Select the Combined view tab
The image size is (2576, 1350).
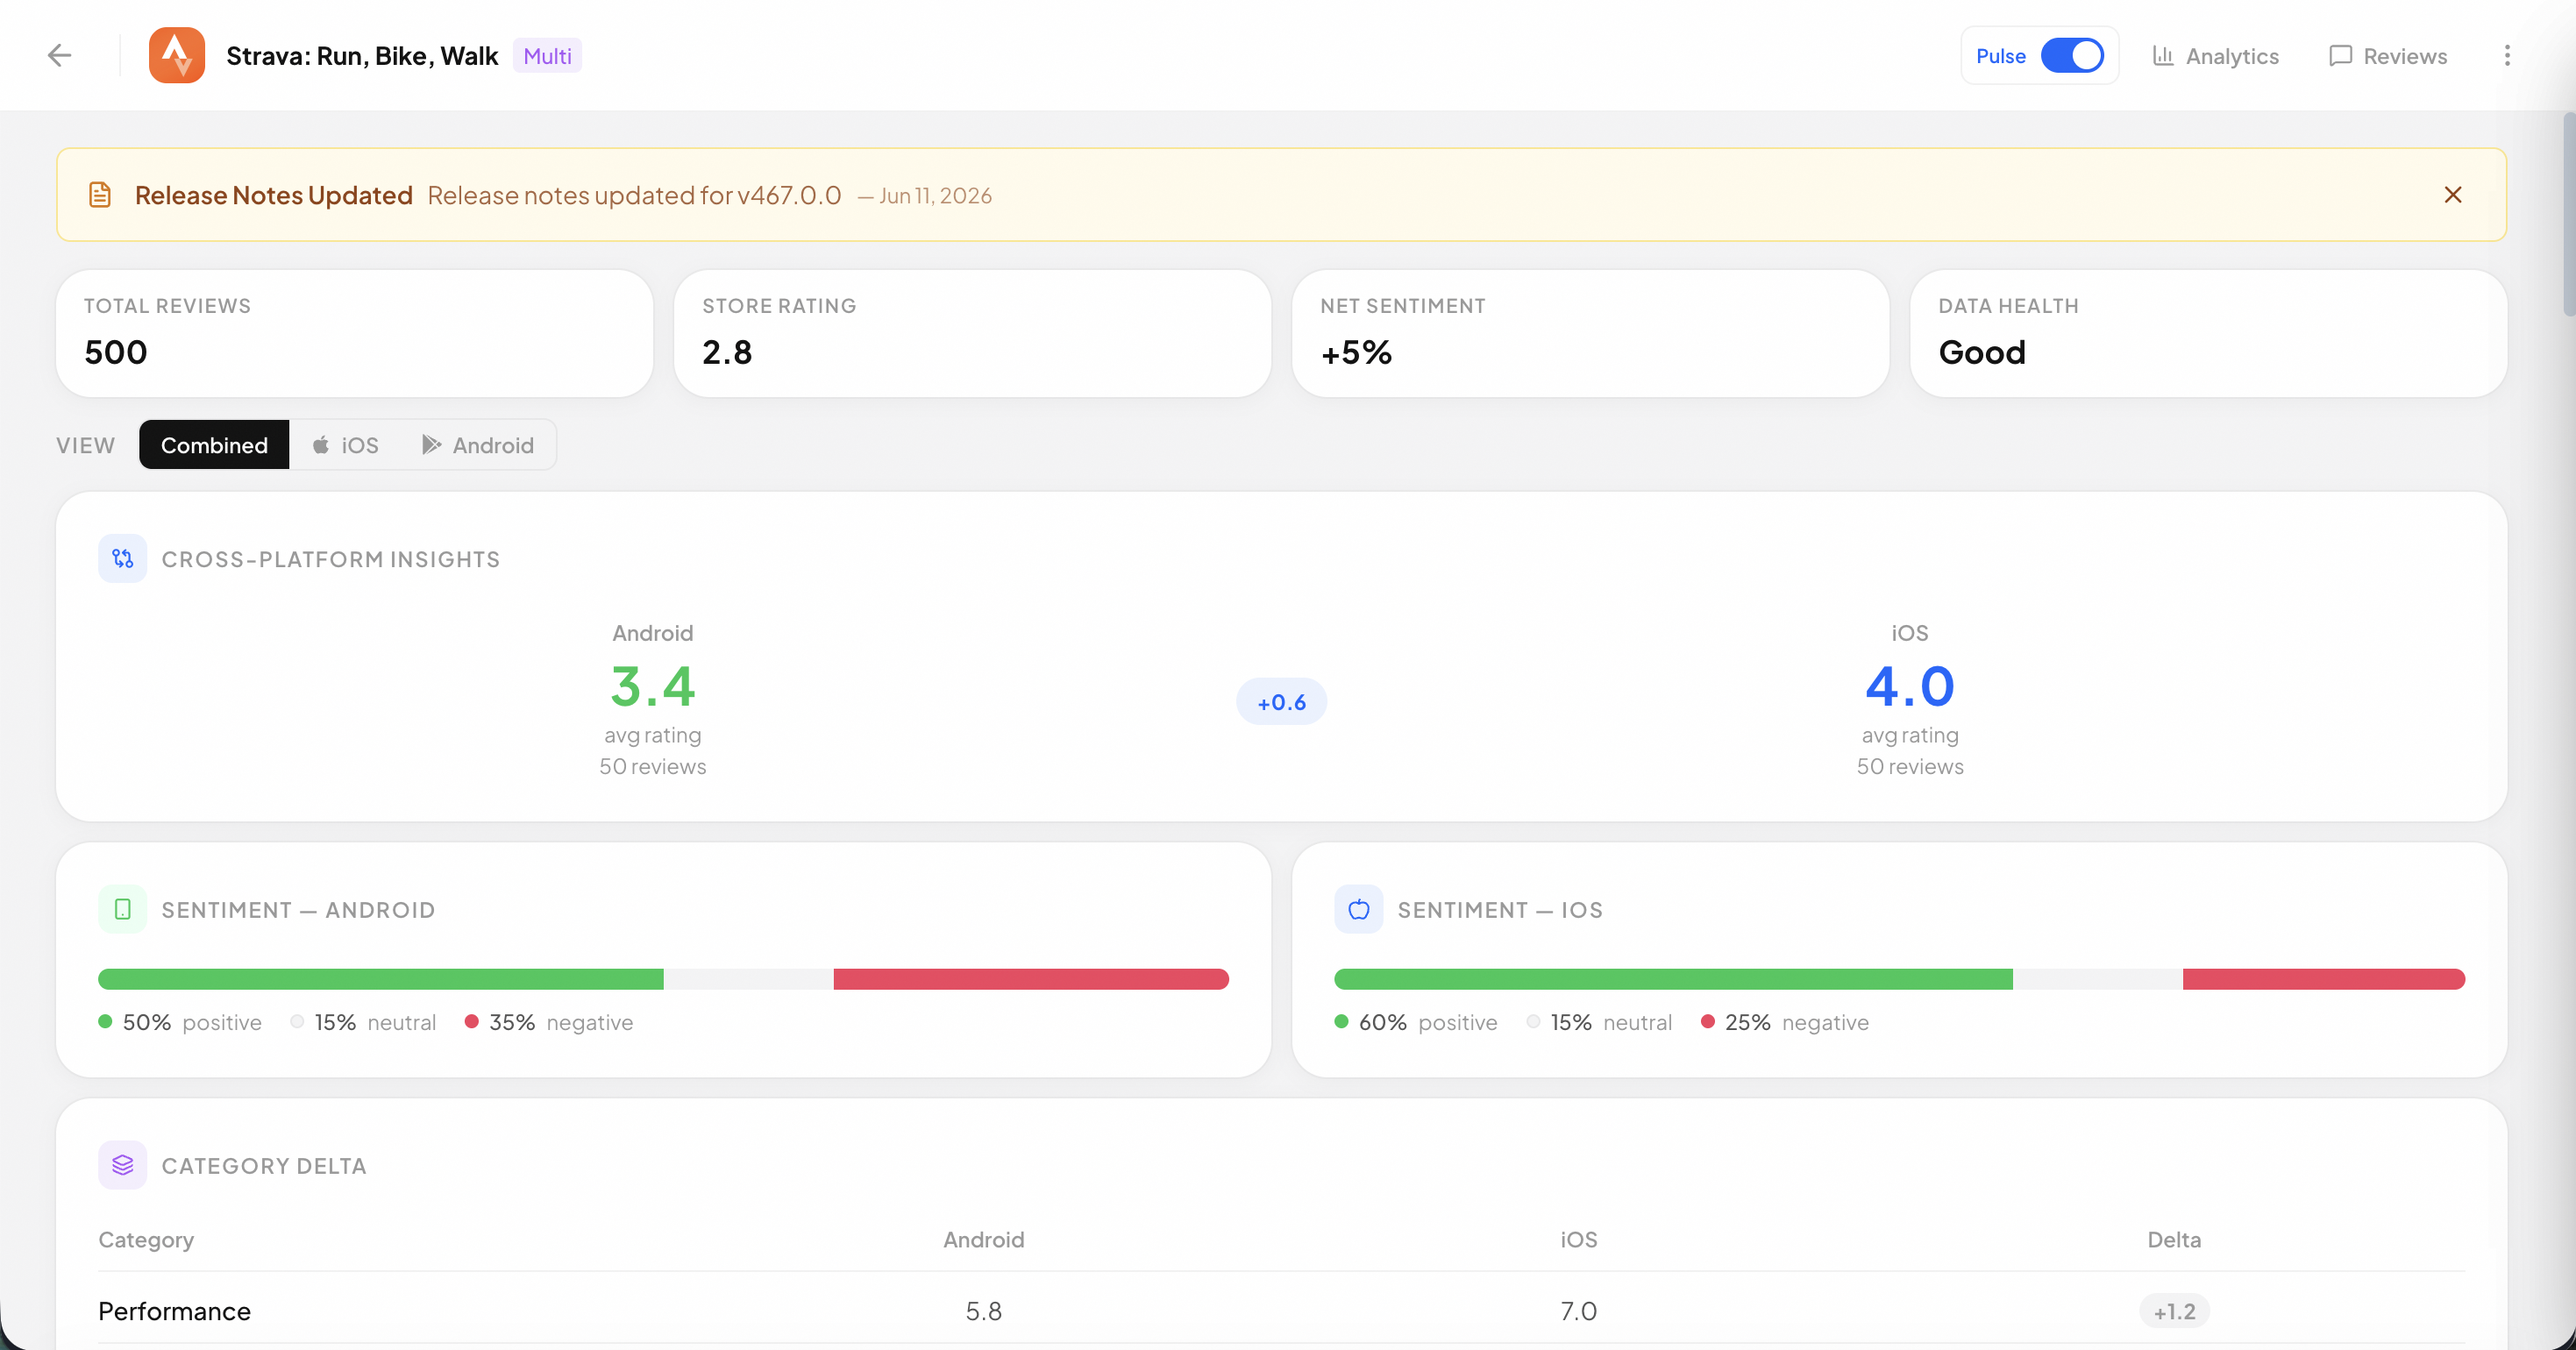point(214,445)
